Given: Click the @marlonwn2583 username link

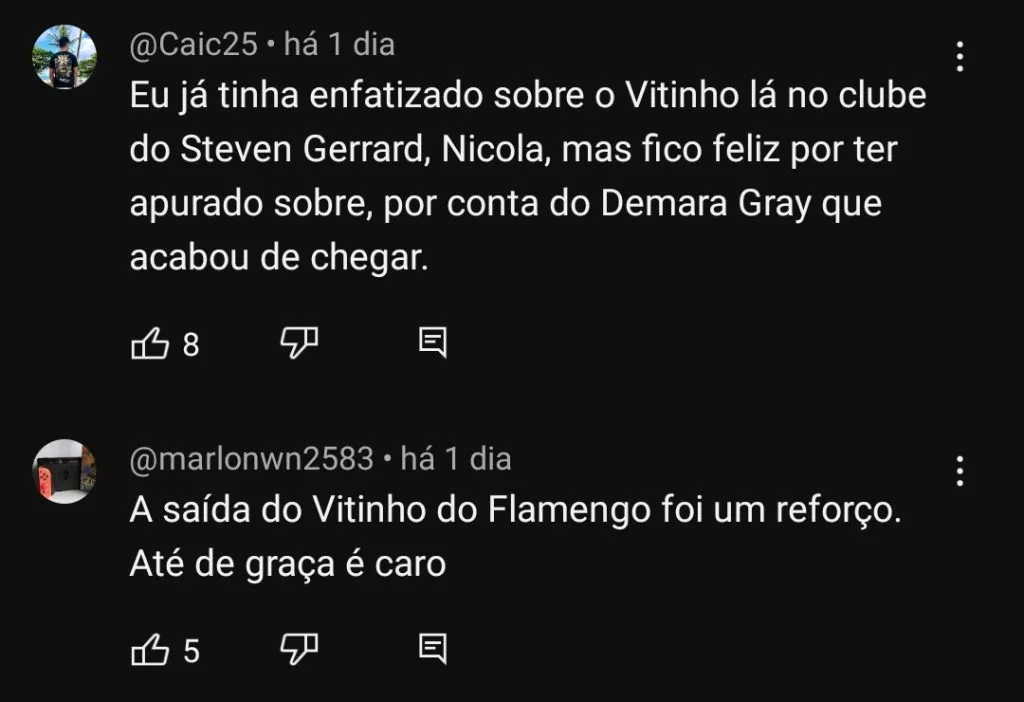Looking at the screenshot, I should (252, 459).
